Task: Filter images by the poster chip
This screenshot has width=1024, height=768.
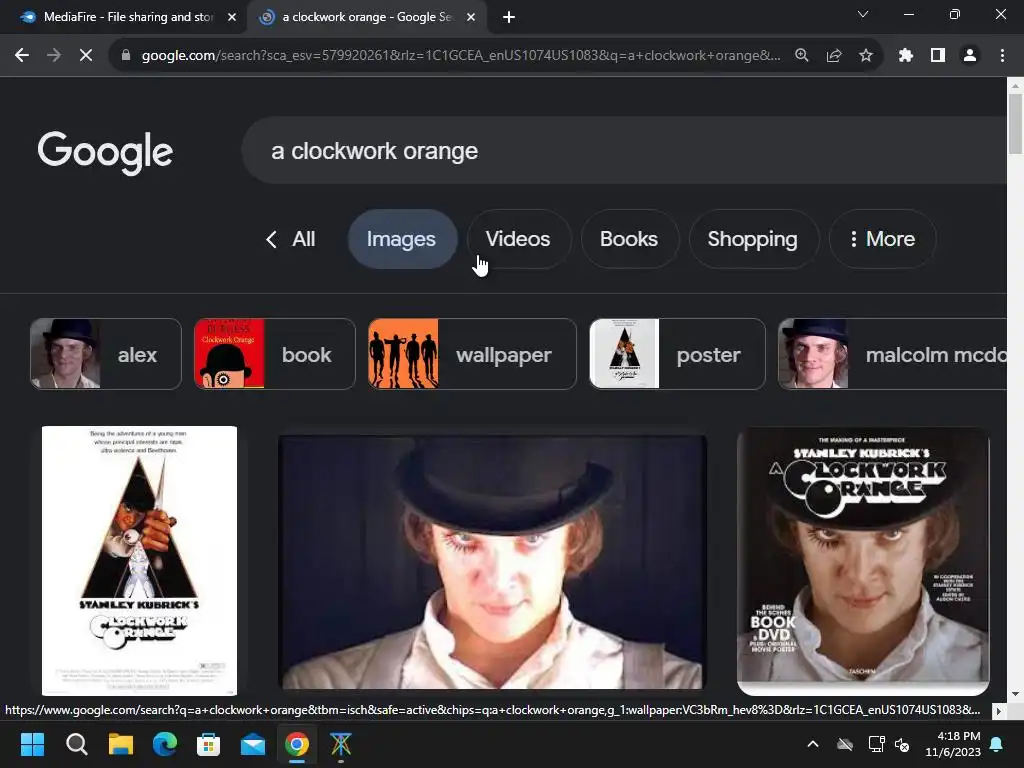Action: (x=677, y=354)
